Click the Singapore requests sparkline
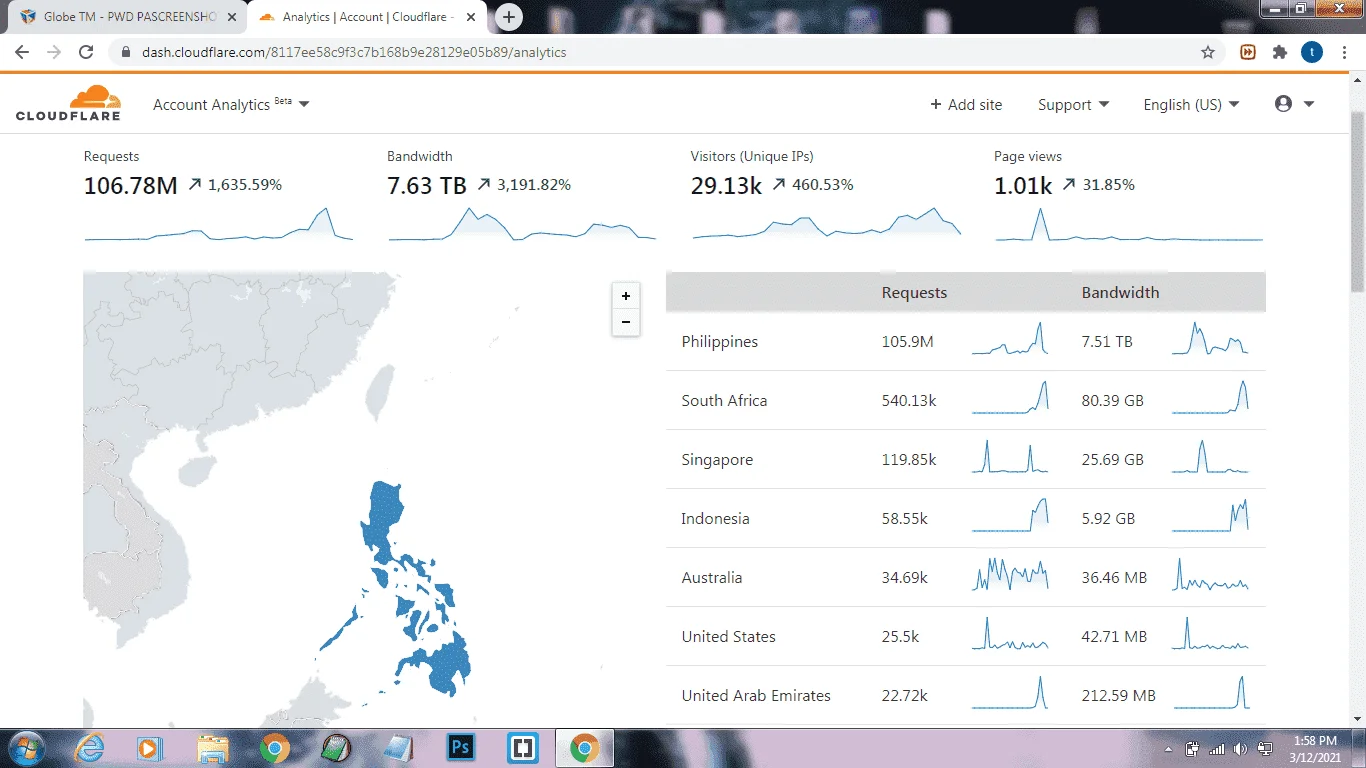 click(1010, 457)
